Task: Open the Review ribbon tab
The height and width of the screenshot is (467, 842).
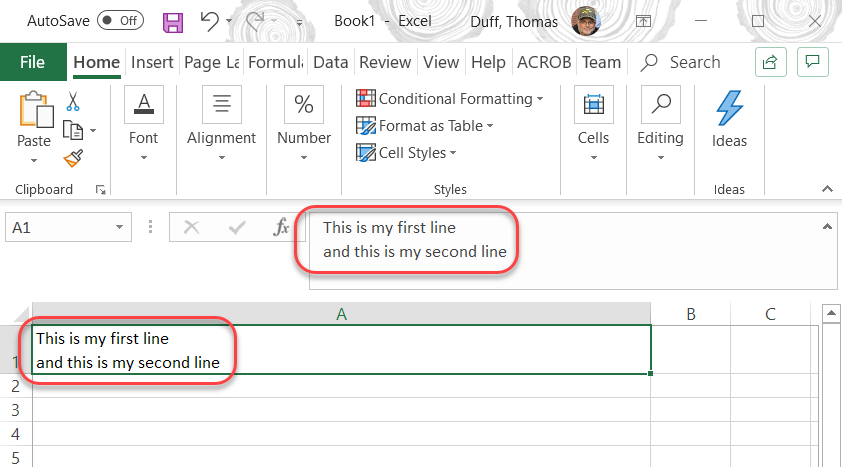Action: point(385,62)
